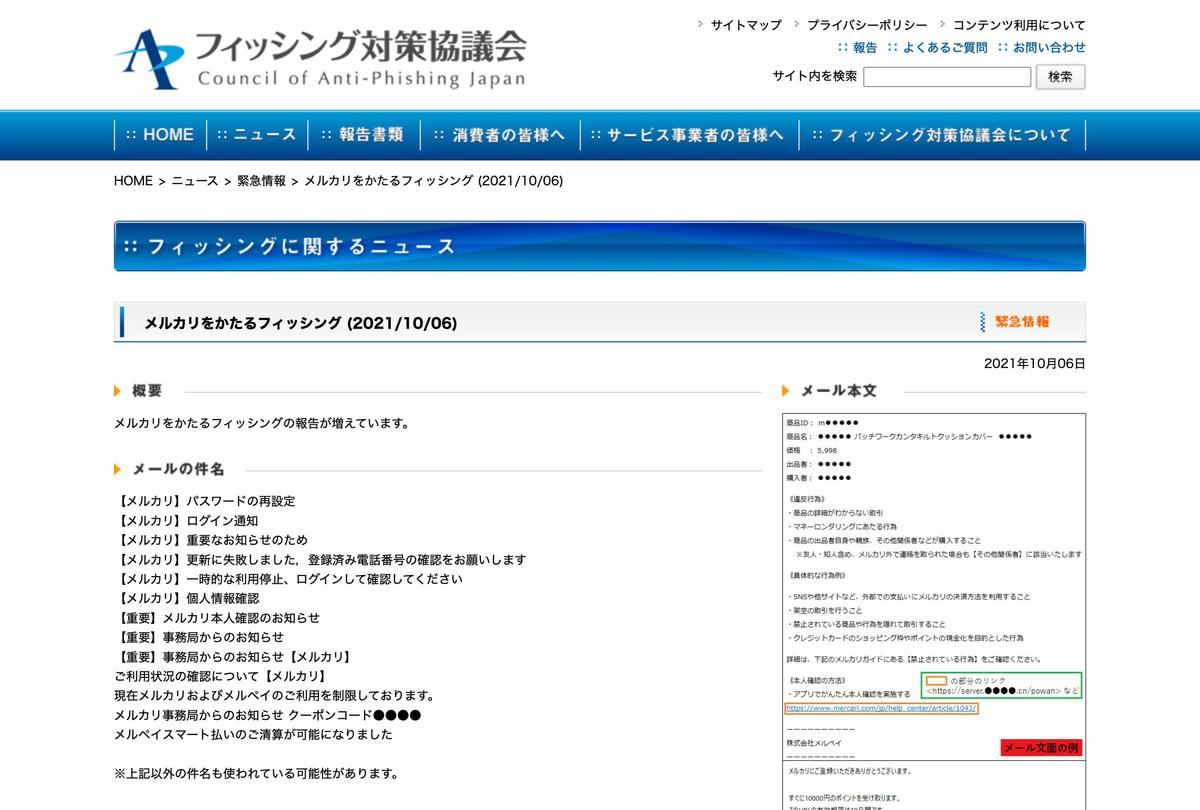Click the red メール文面の例 label
The width and height of the screenshot is (1200, 810).
[1041, 747]
